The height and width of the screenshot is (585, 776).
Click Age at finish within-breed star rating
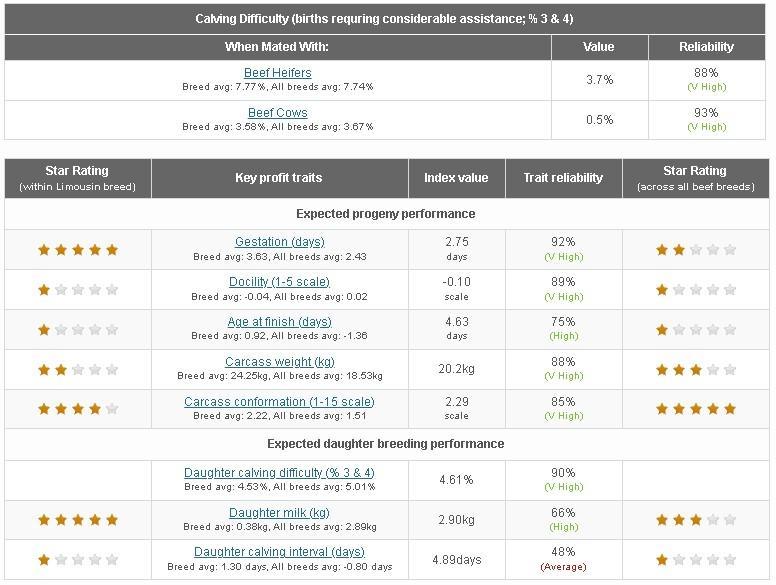[x=78, y=330]
